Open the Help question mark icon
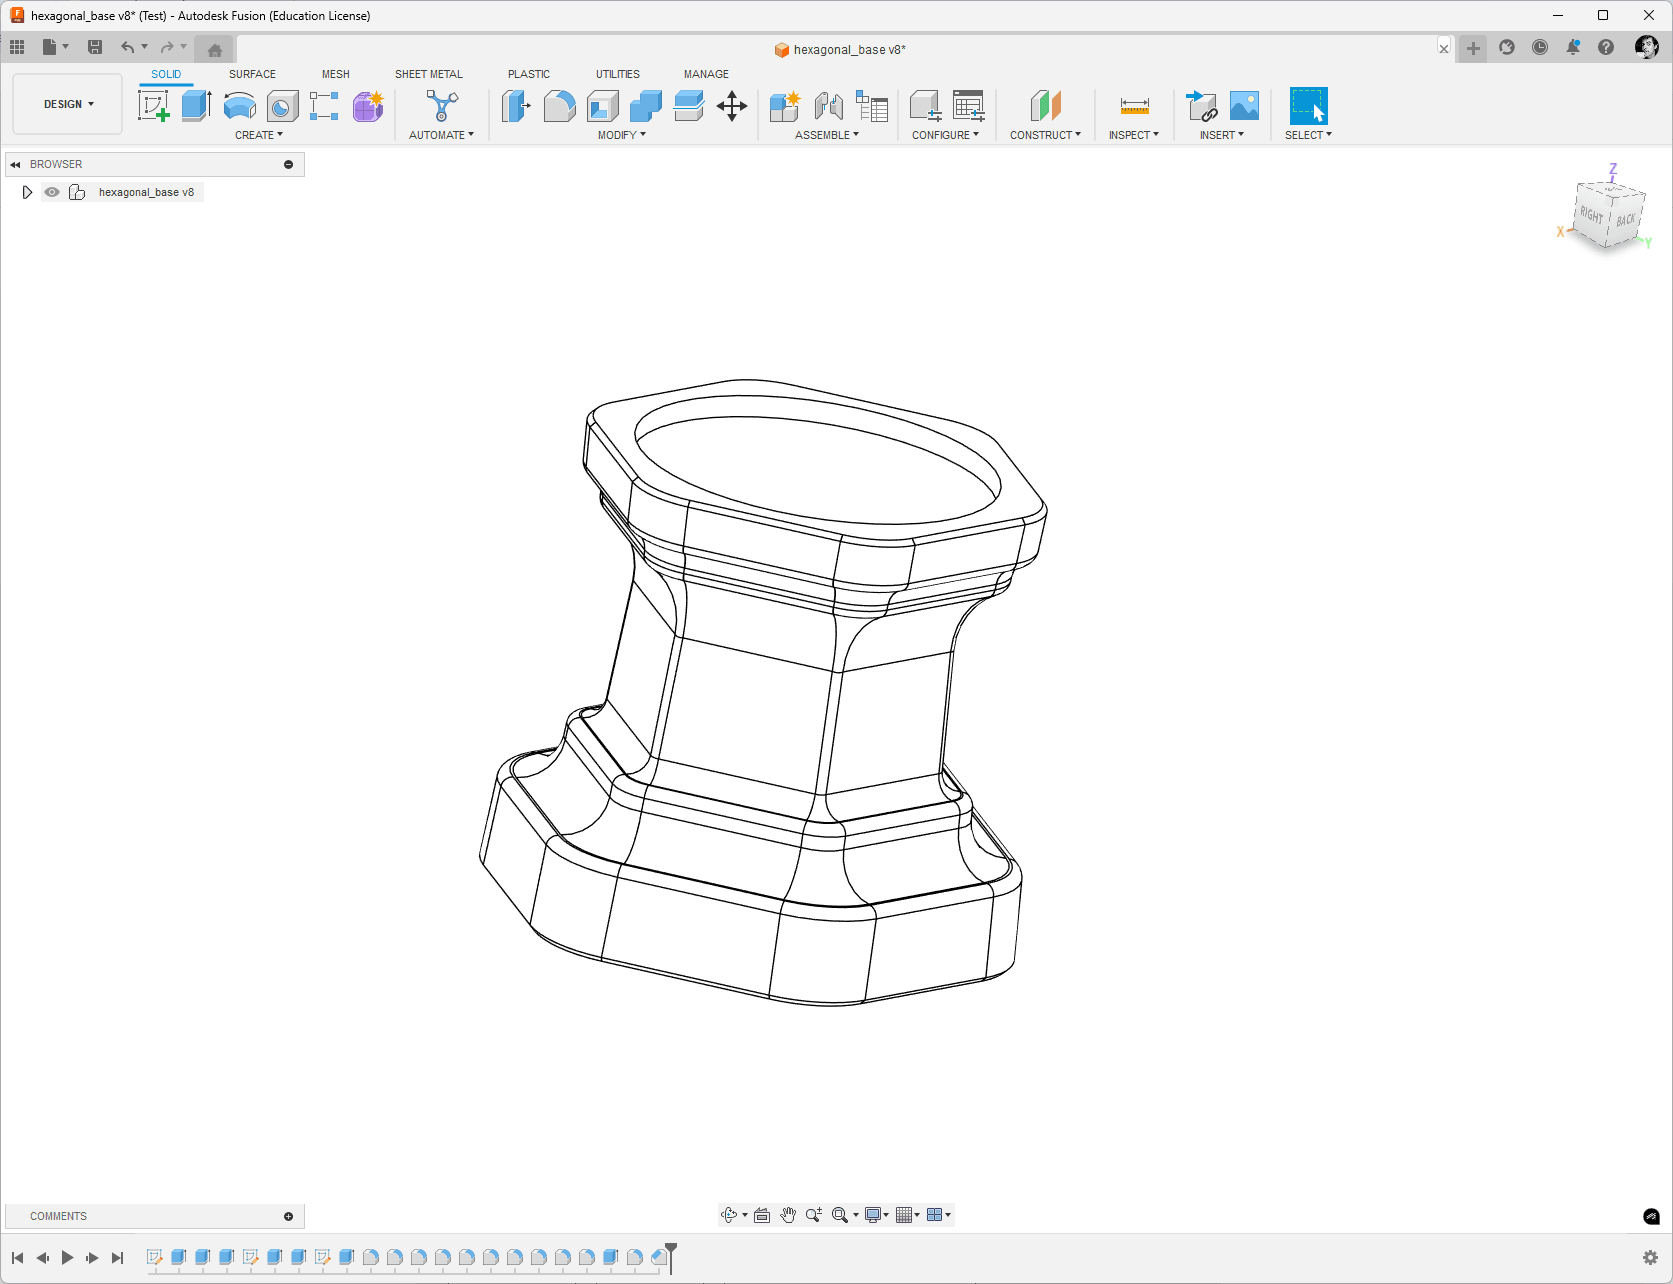 click(x=1606, y=47)
